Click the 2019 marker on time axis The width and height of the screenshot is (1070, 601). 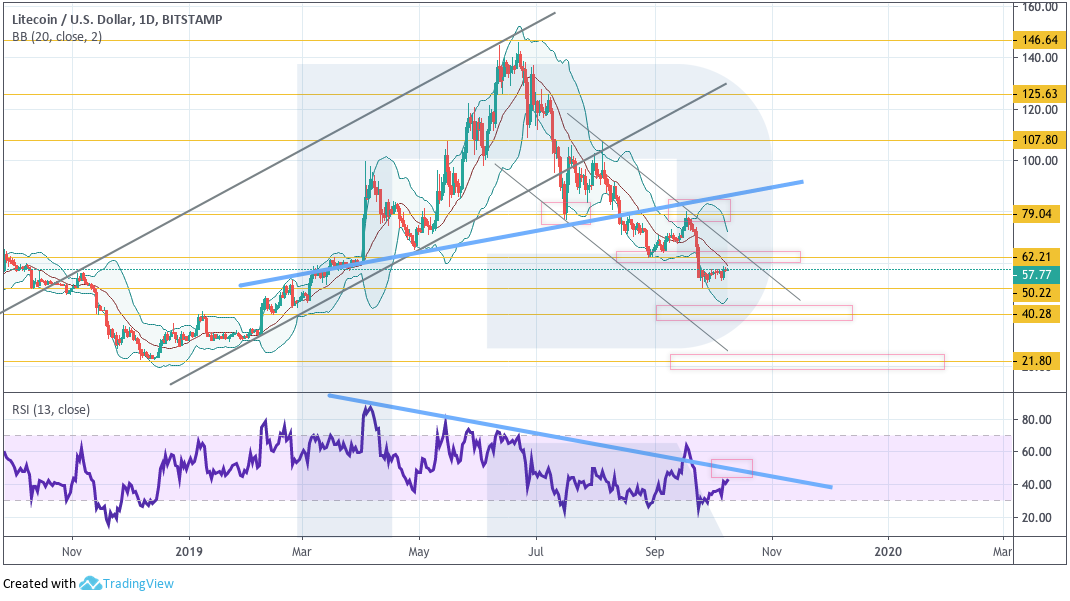pyautogui.click(x=189, y=550)
